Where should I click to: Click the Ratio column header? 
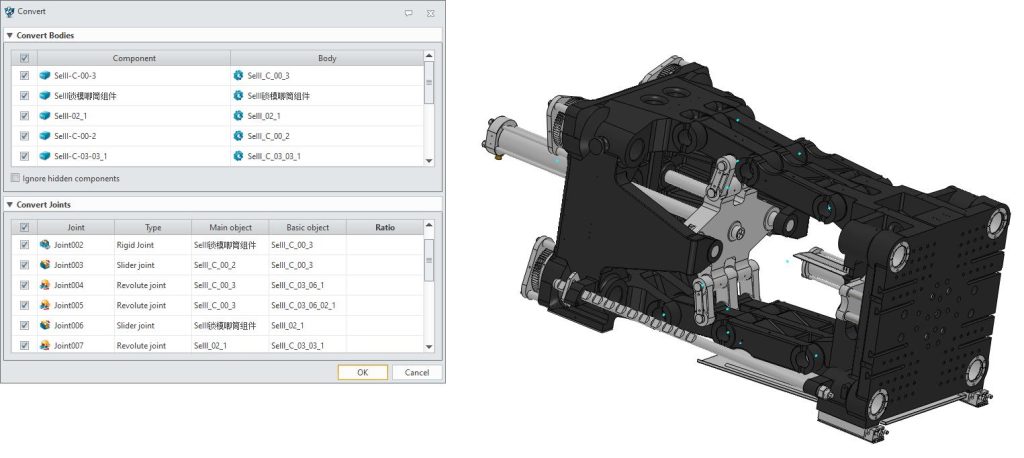click(x=384, y=227)
